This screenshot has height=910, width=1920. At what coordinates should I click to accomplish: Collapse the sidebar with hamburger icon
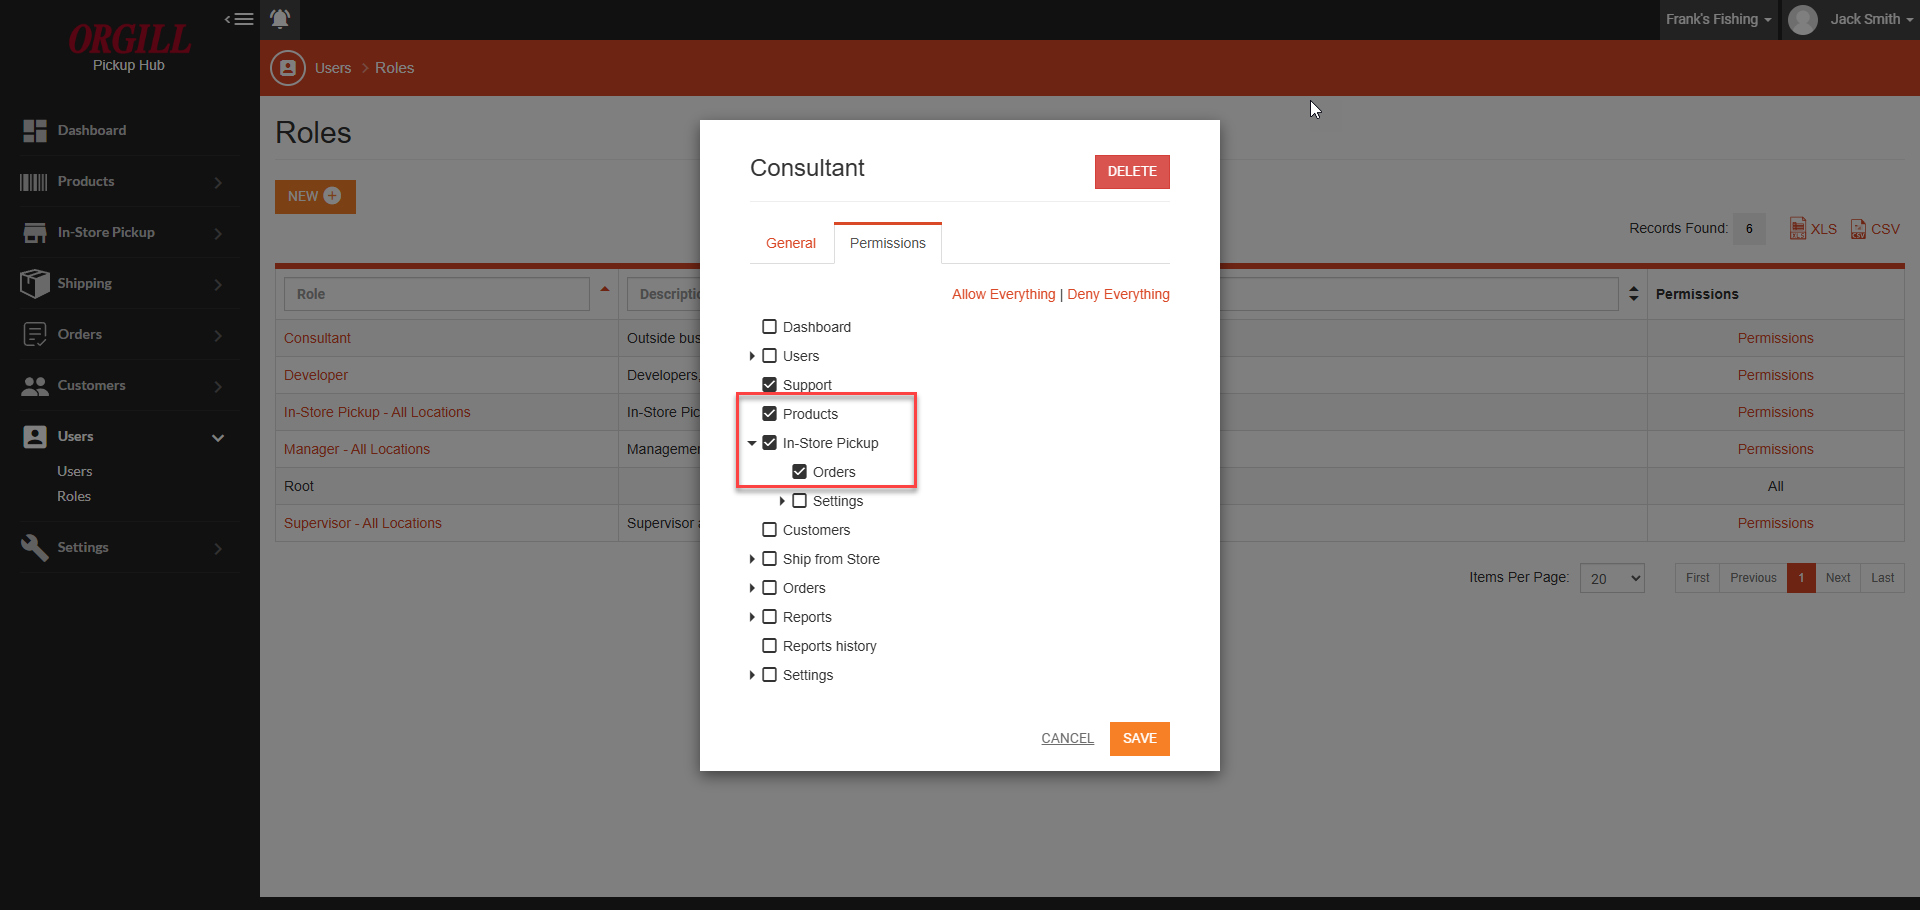[x=239, y=19]
